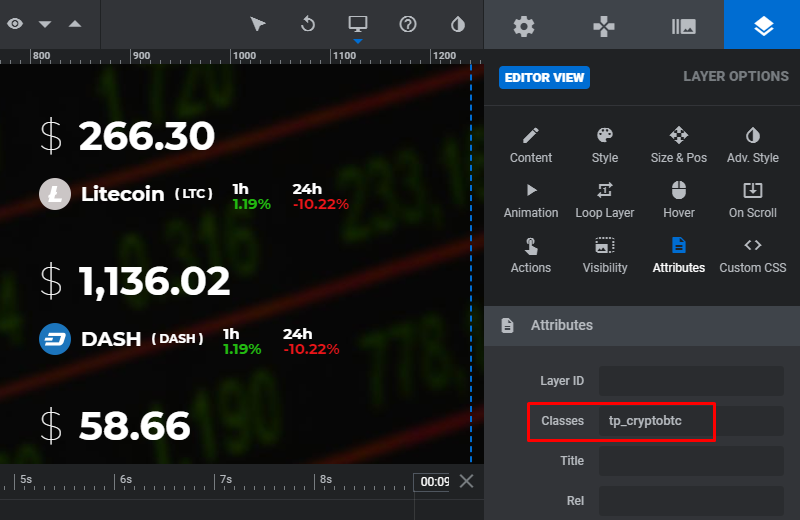Open the slide background image tab

684,26
